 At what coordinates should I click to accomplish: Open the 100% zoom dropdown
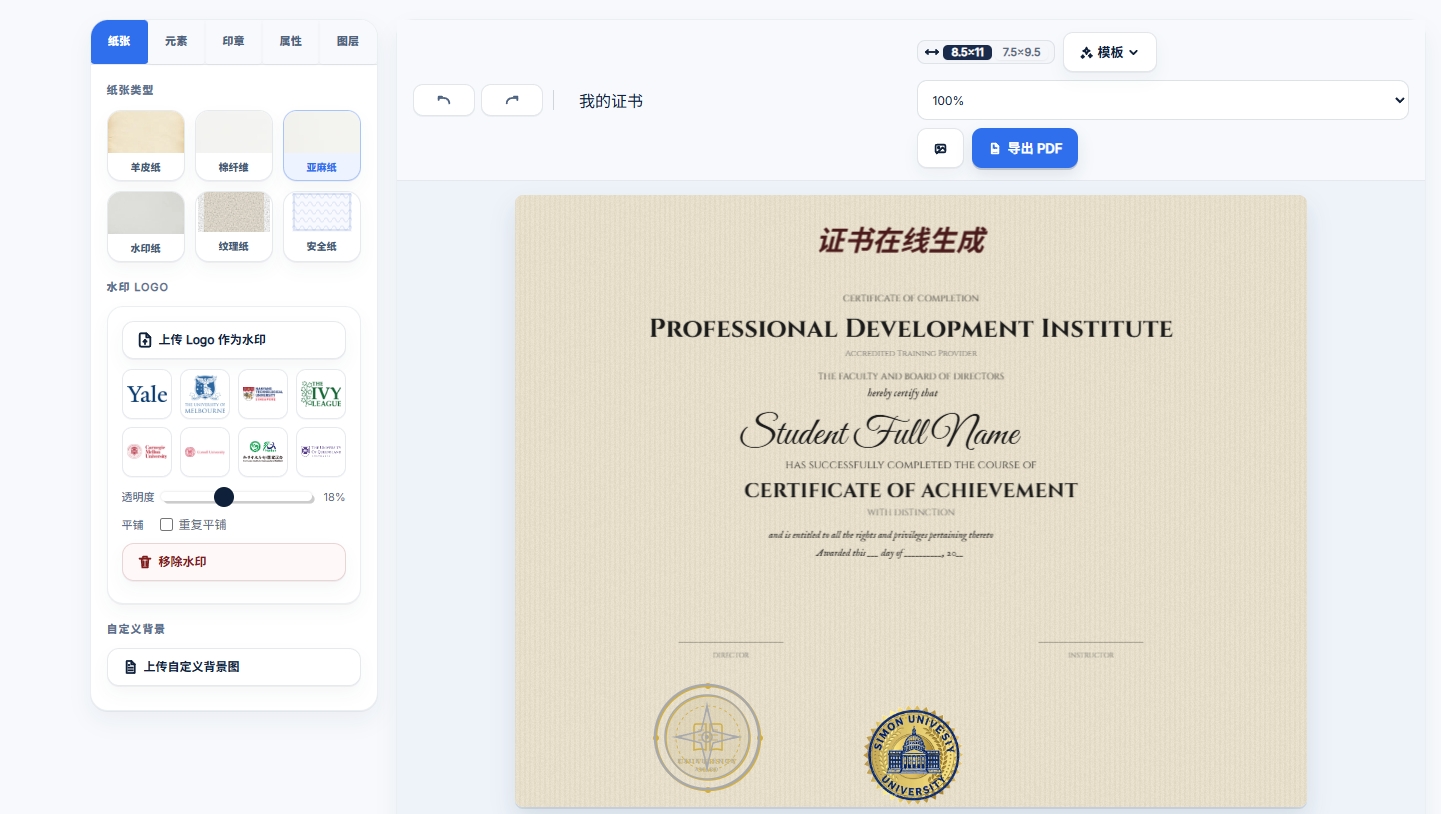[1163, 100]
